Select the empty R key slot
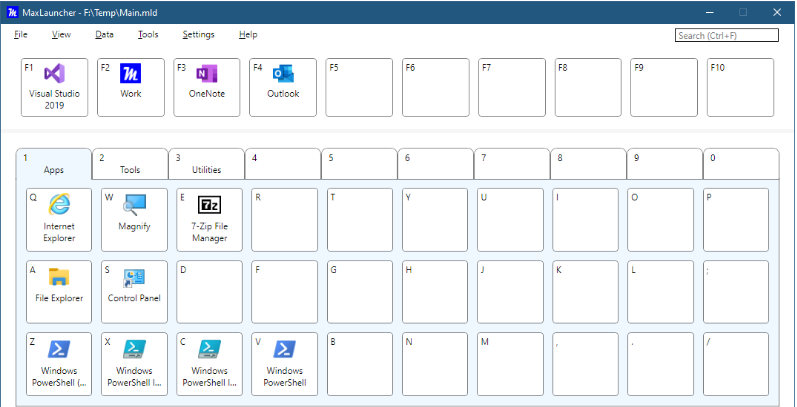The width and height of the screenshot is (797, 407). [x=285, y=219]
